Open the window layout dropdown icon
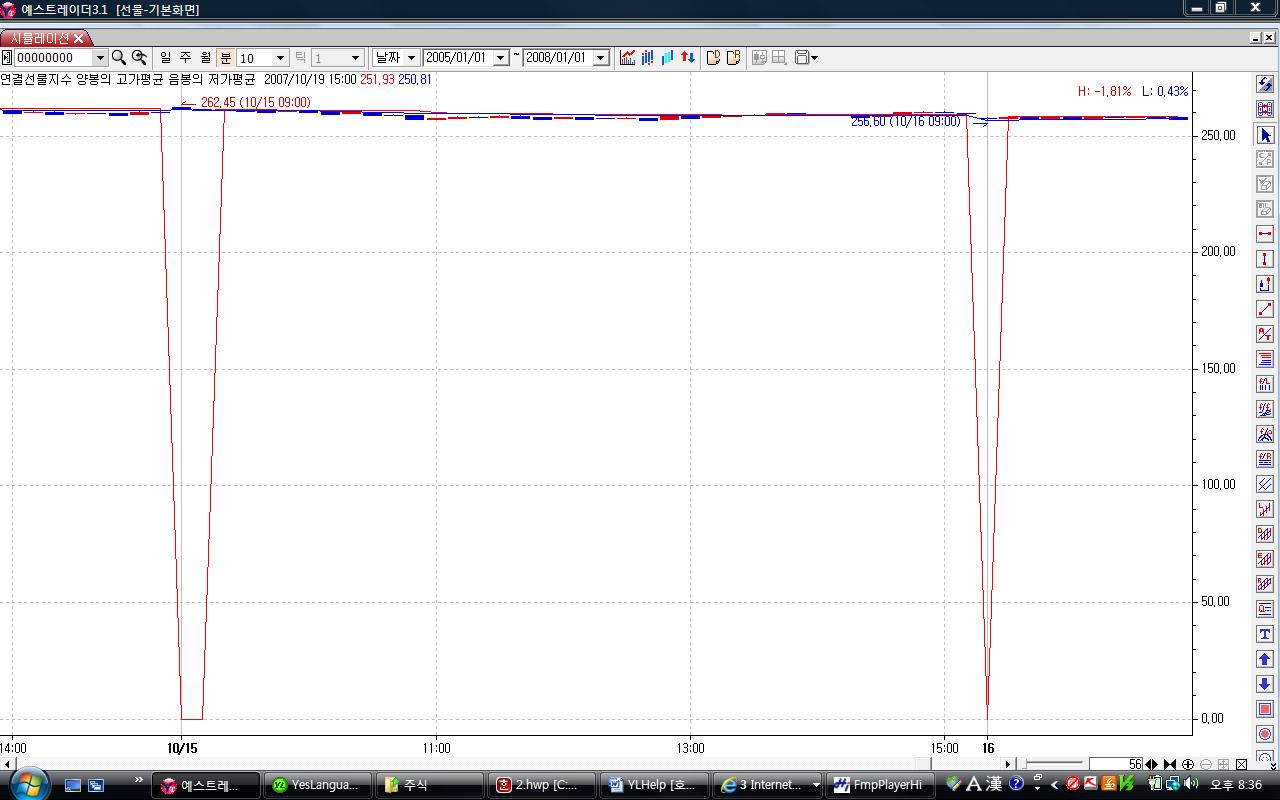 click(806, 58)
